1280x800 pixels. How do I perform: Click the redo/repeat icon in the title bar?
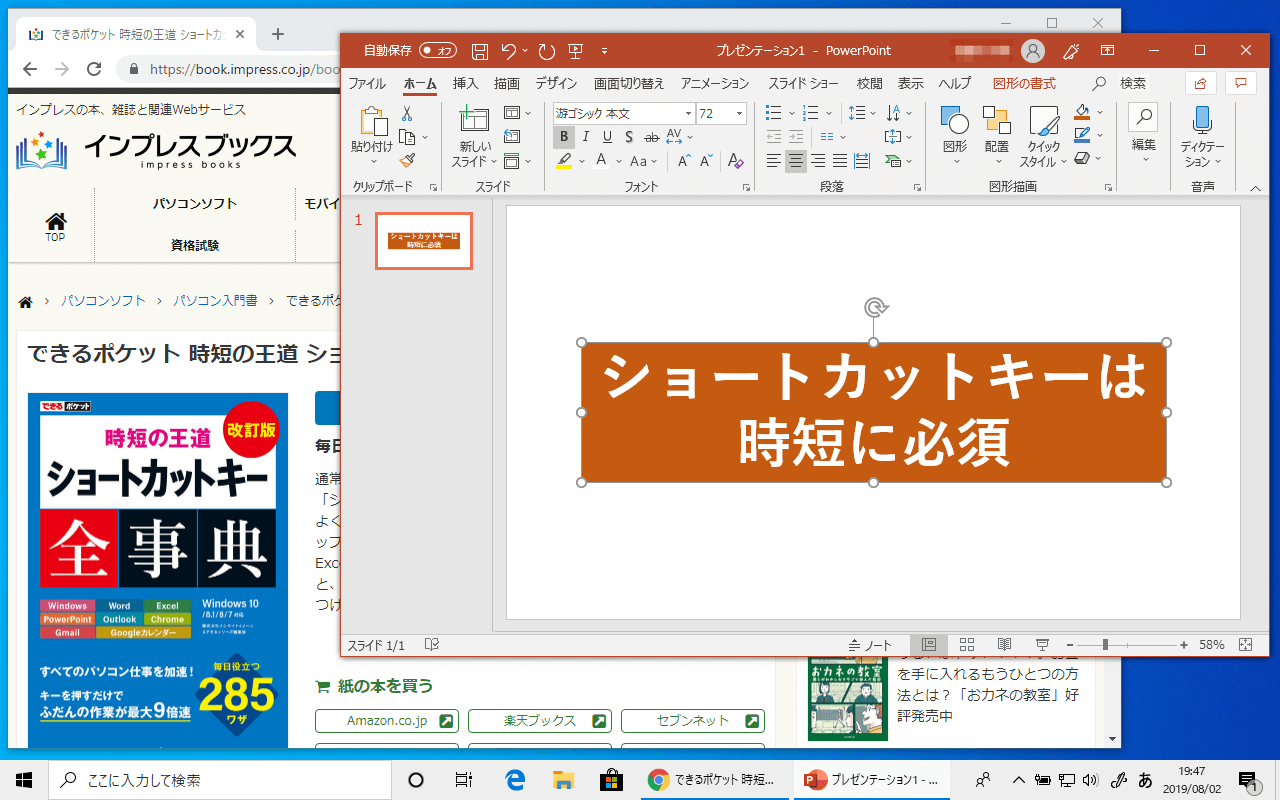pyautogui.click(x=546, y=51)
